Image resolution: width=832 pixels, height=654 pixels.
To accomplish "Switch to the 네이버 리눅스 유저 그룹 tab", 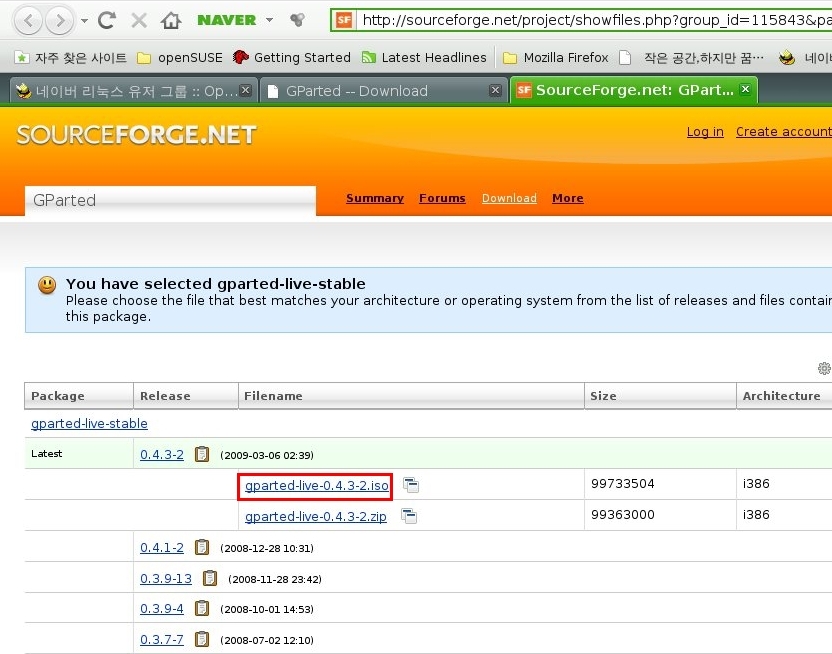I will click(134, 91).
